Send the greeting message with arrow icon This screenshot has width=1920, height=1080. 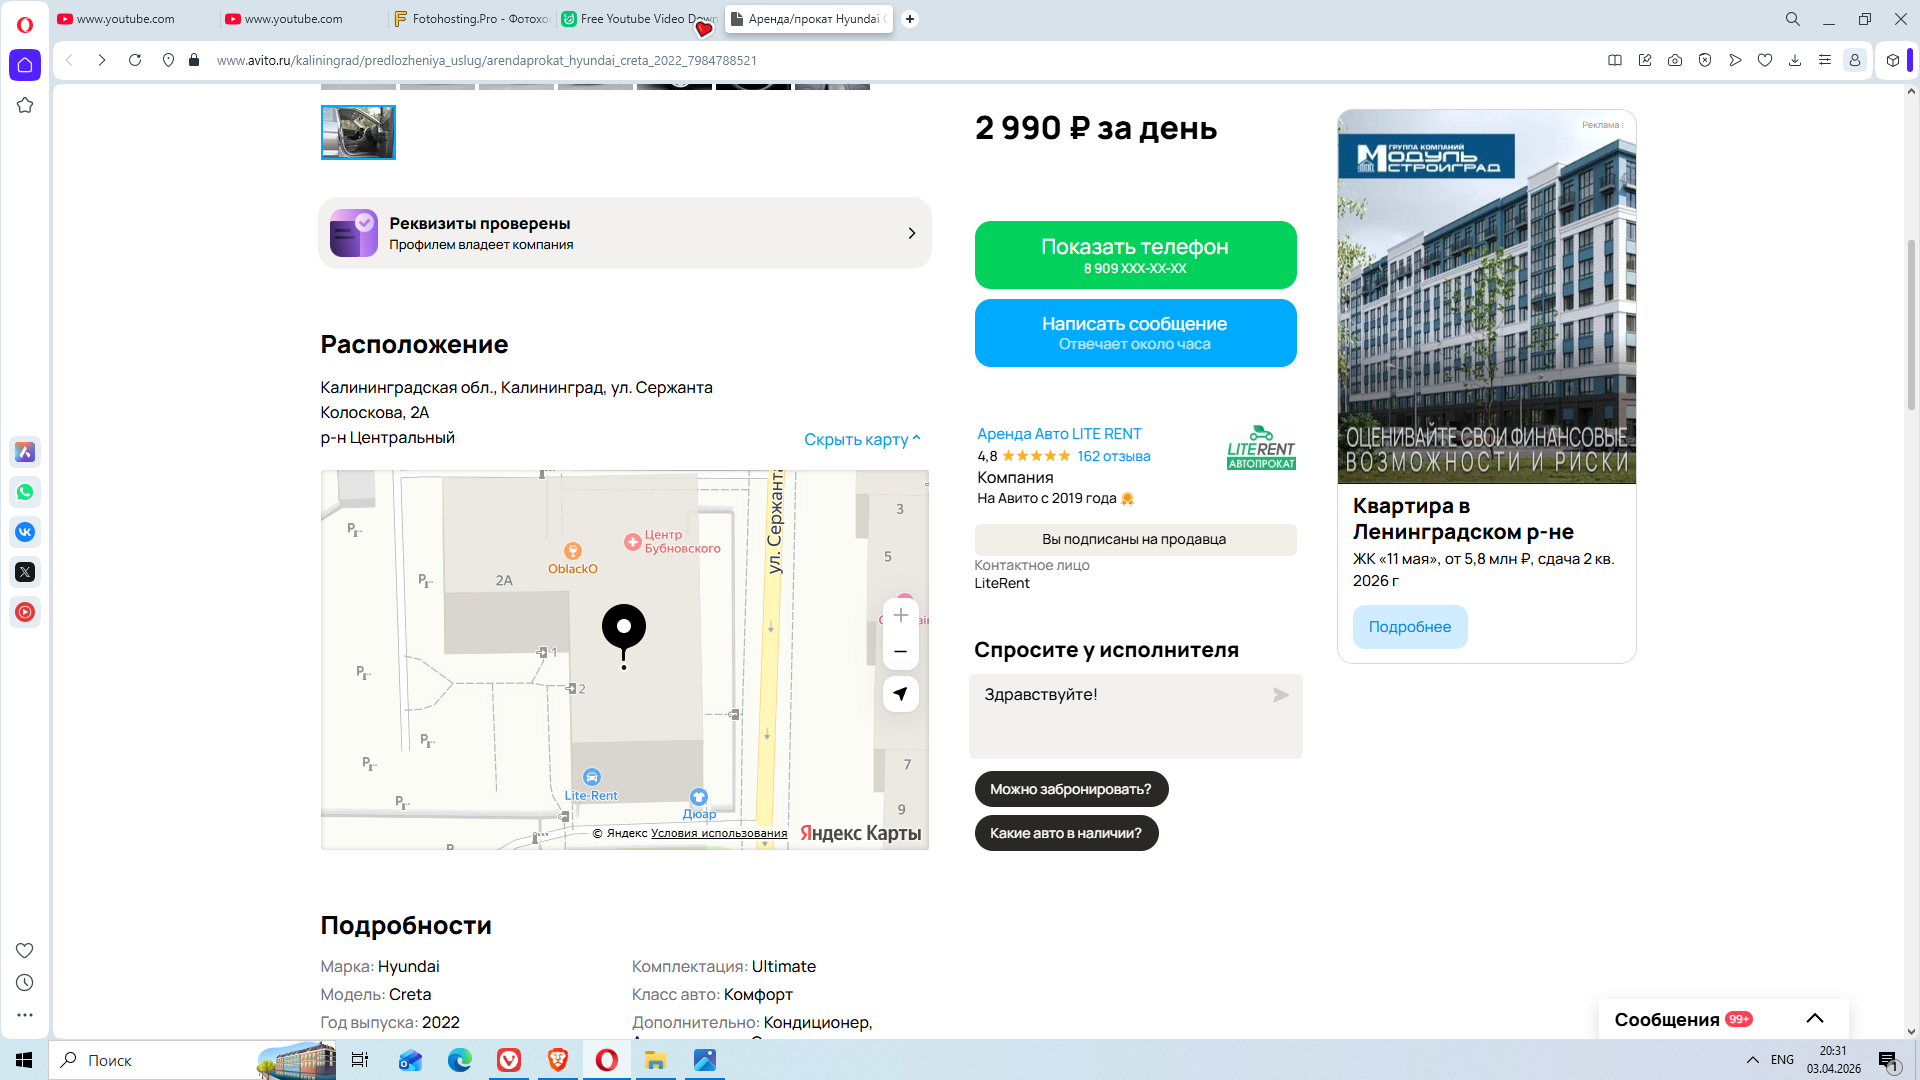coord(1280,695)
